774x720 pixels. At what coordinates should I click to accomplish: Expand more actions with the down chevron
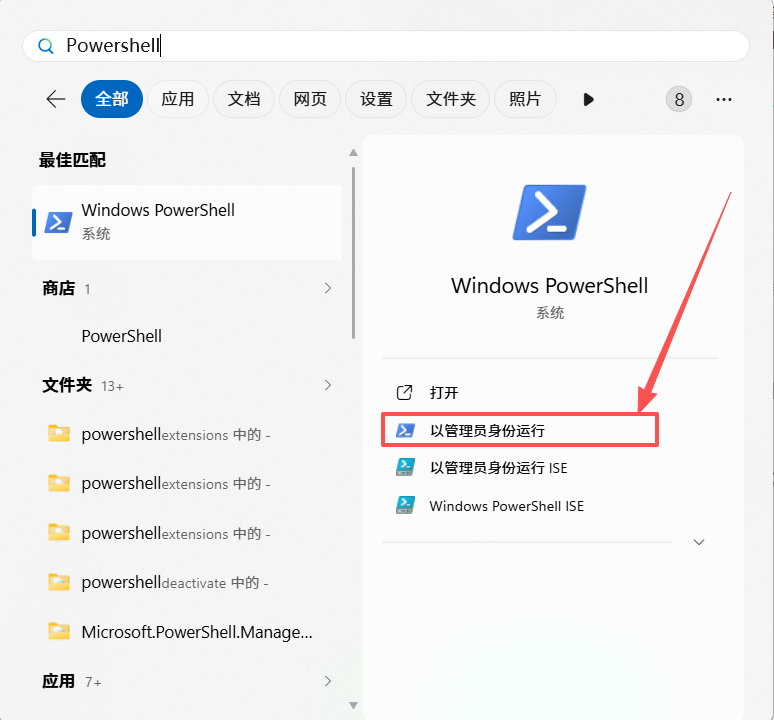click(x=699, y=542)
